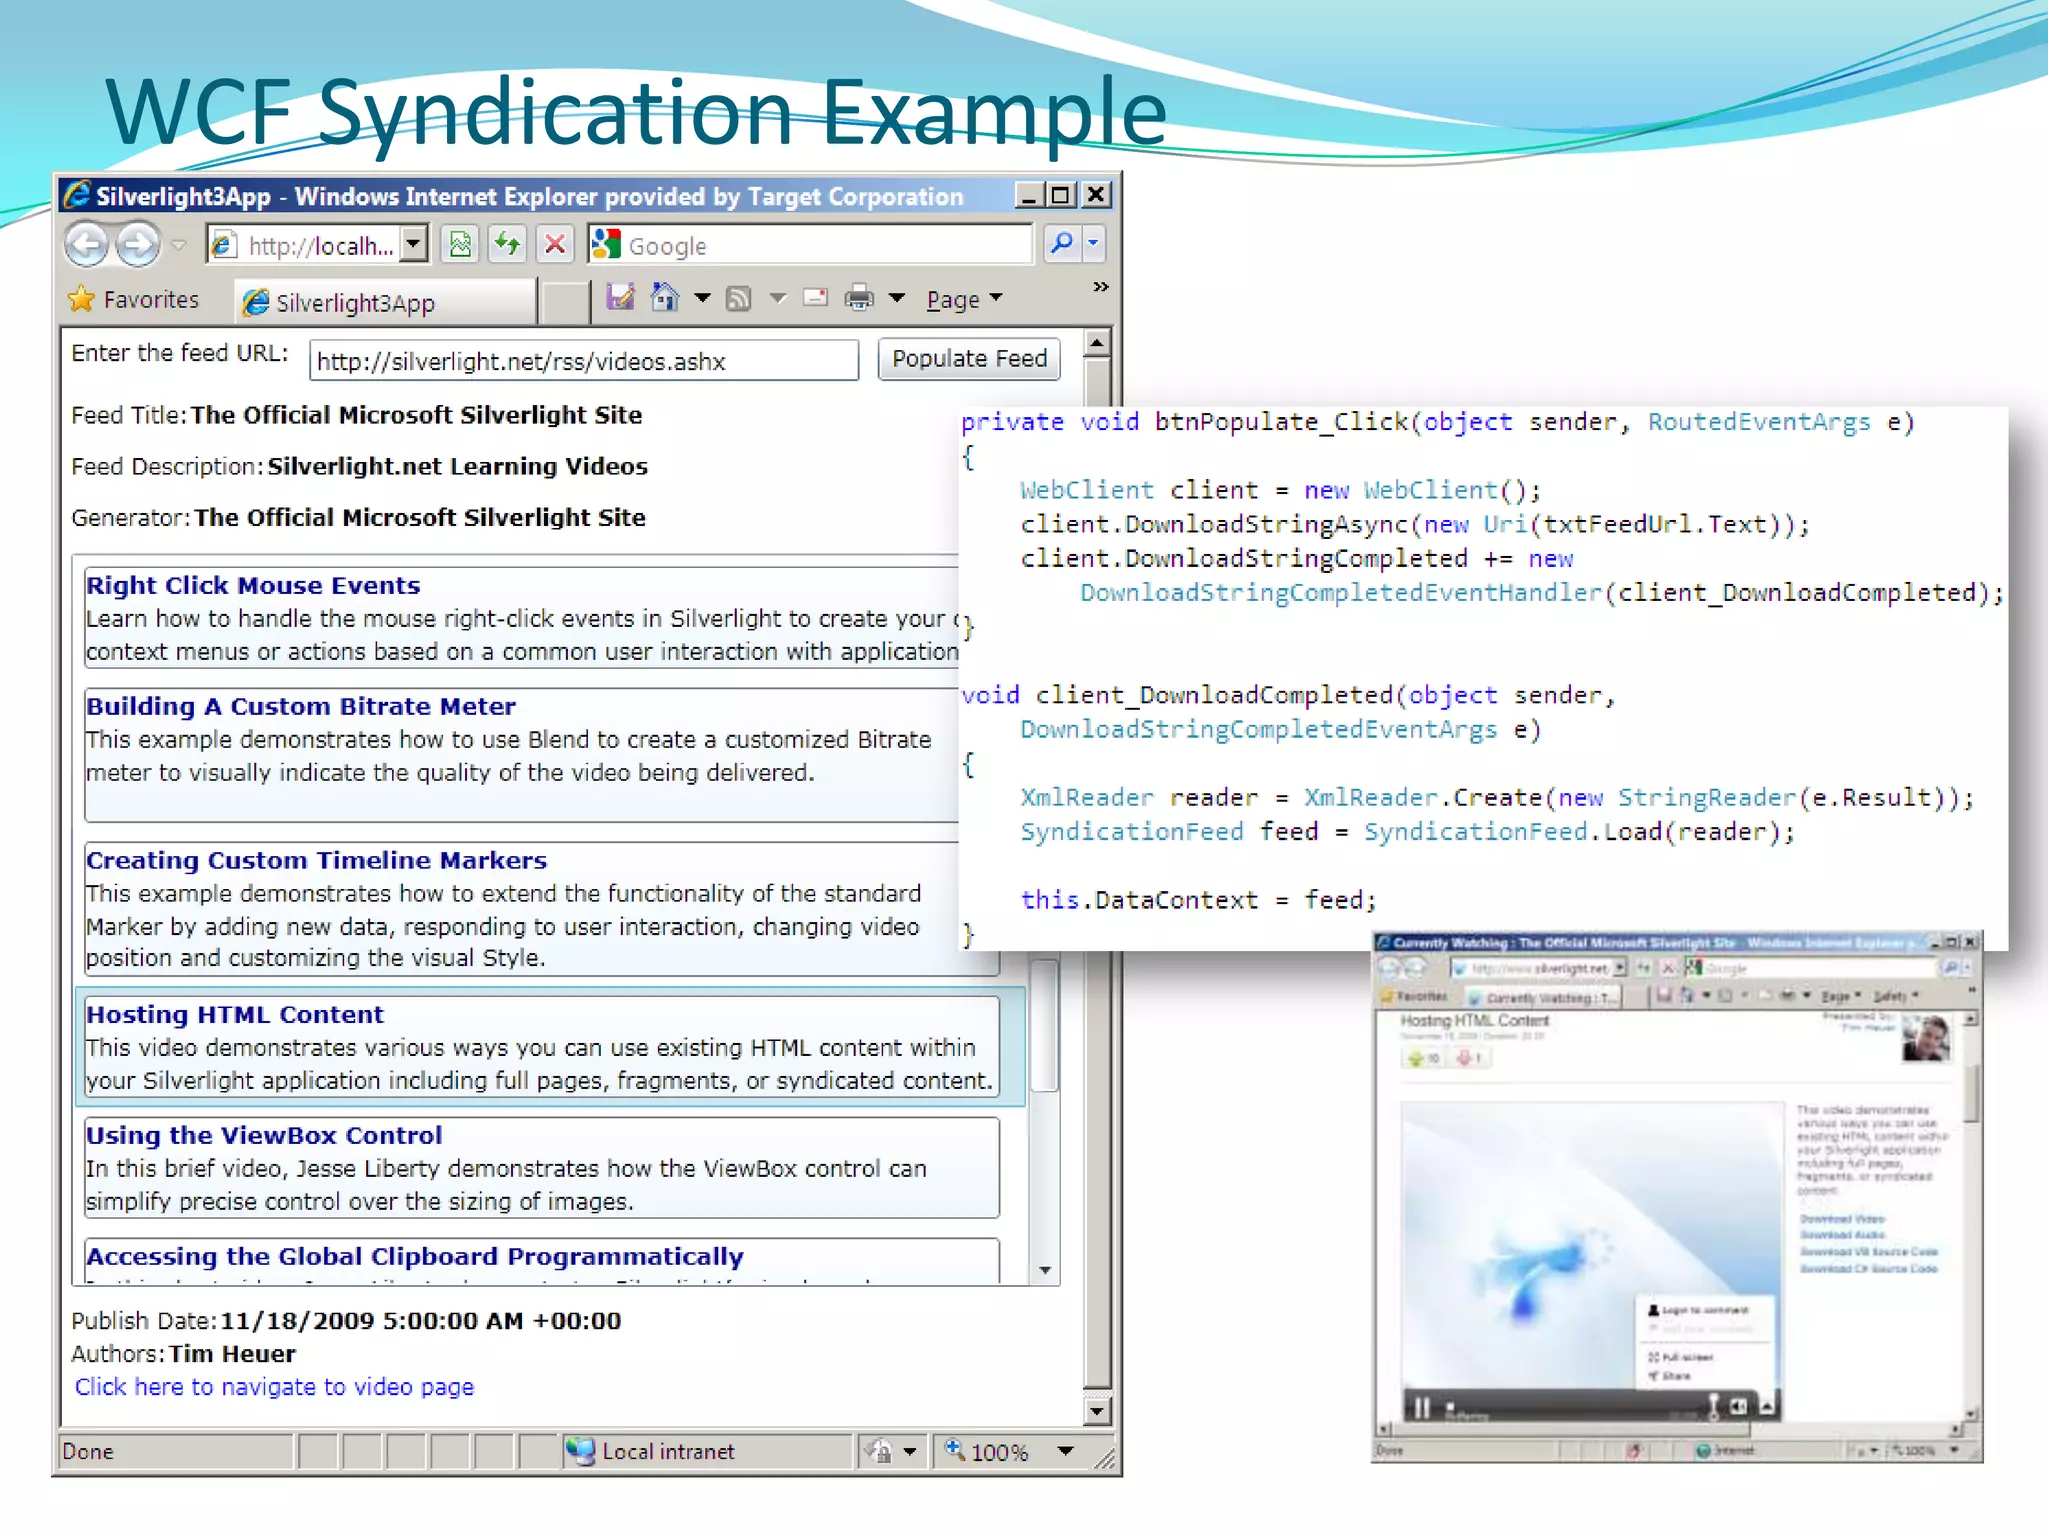Click the Compatibility View icon
This screenshot has width=2048, height=1536.
tap(460, 244)
